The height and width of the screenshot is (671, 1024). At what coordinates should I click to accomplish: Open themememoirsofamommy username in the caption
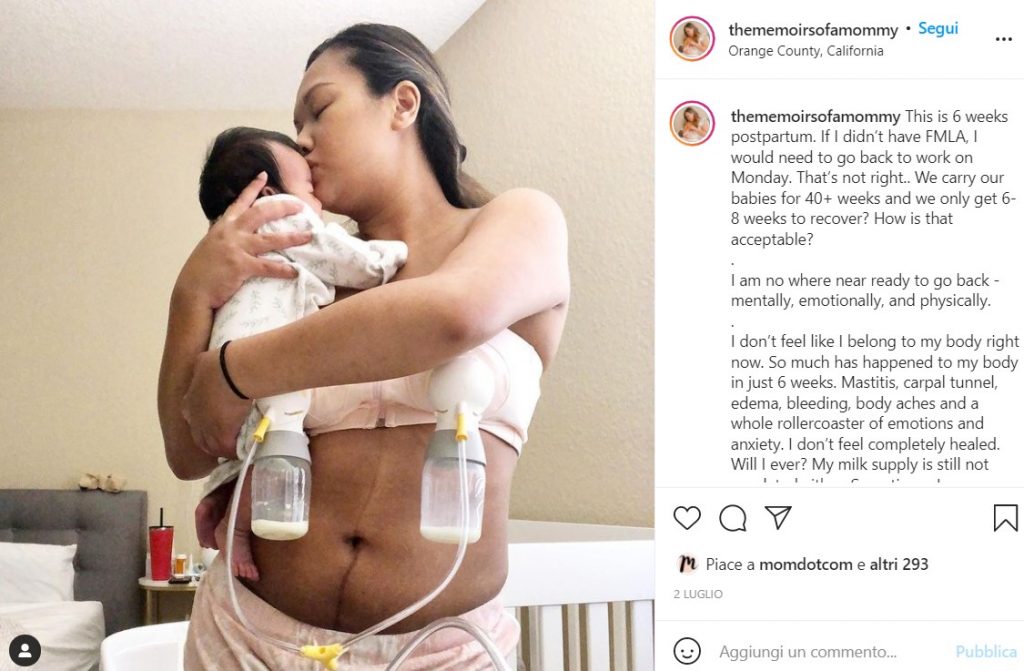[x=815, y=116]
